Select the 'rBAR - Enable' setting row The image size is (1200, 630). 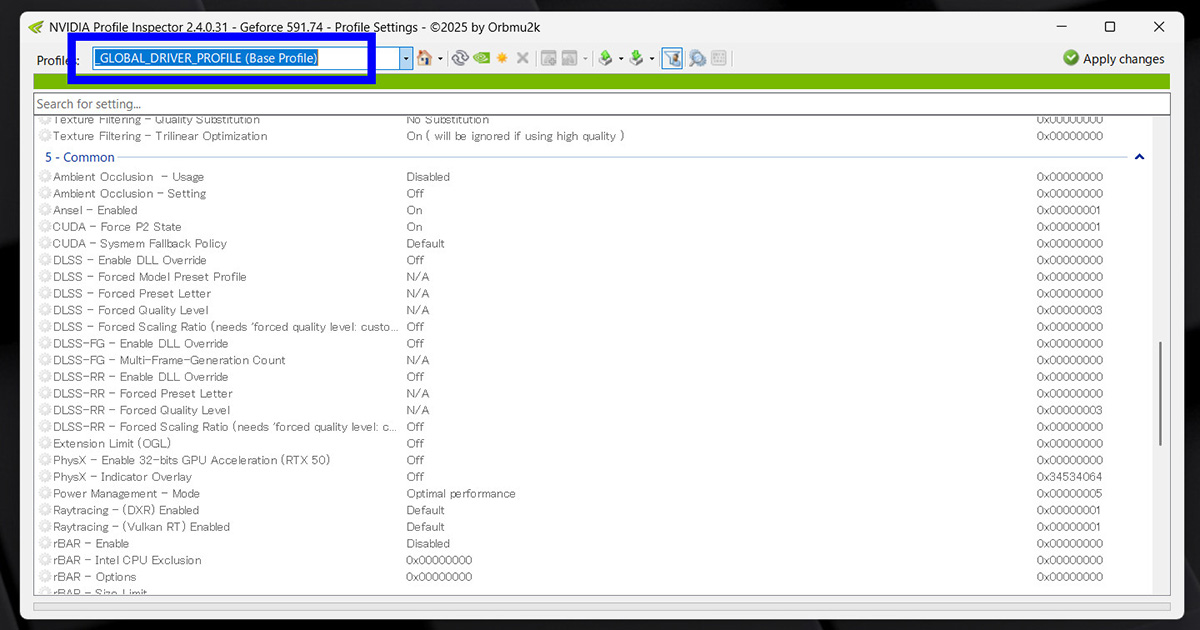point(91,544)
